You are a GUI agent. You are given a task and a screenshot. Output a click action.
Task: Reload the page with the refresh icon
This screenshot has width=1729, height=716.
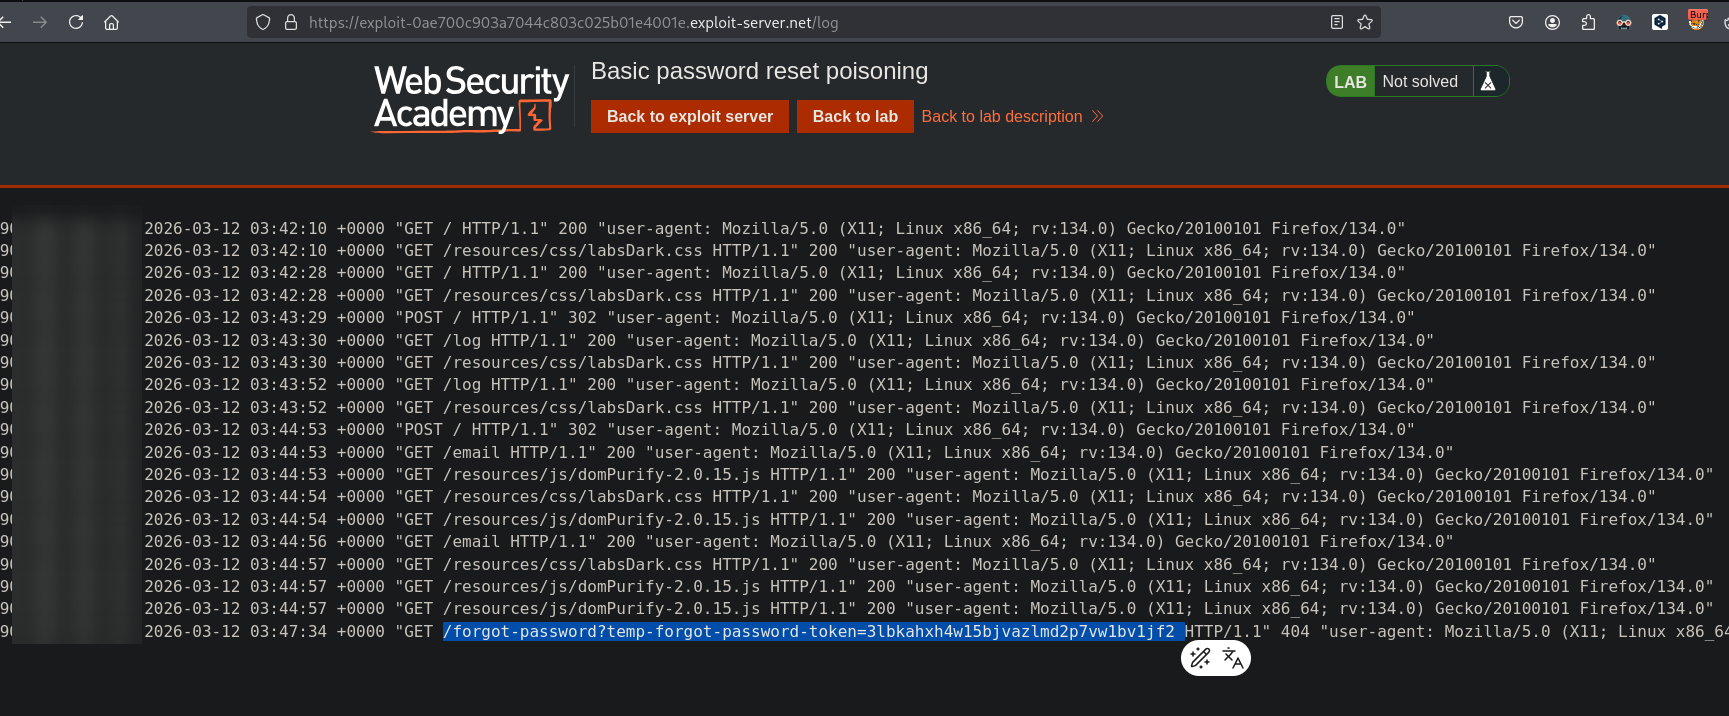pos(76,22)
